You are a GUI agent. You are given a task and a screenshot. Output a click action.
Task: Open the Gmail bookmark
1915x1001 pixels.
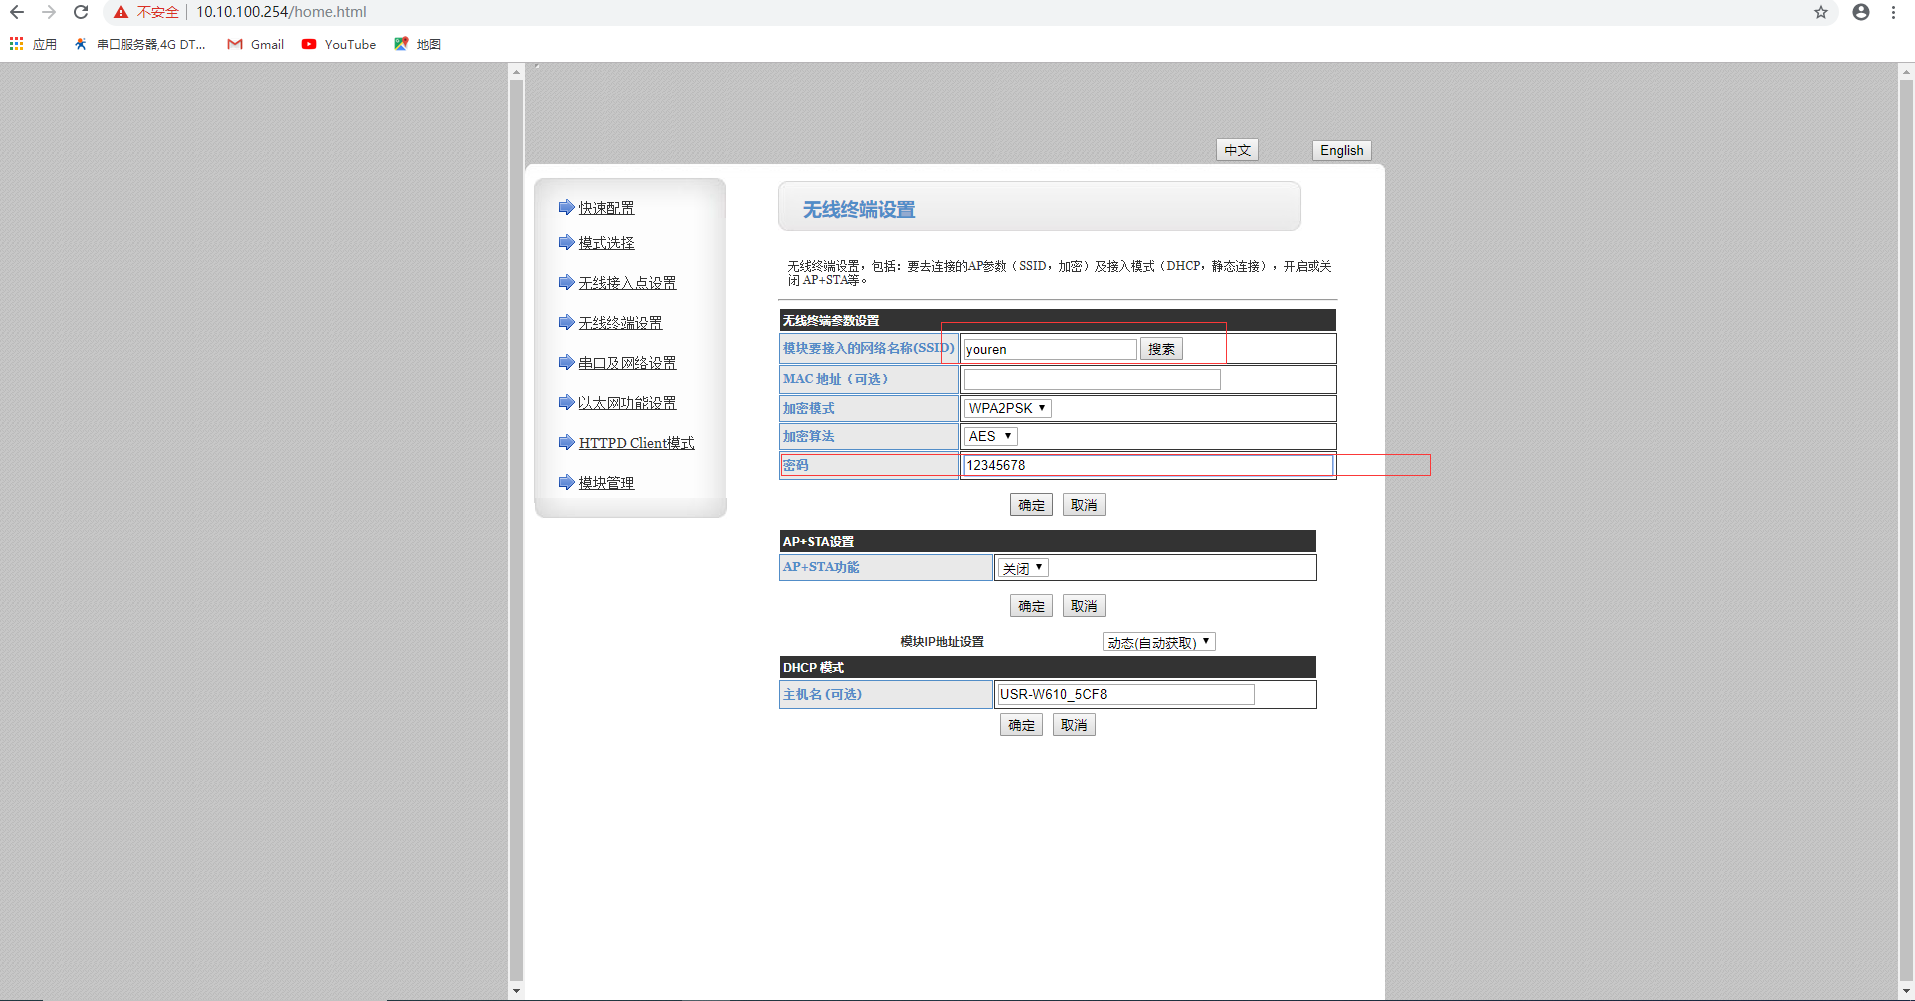click(256, 44)
